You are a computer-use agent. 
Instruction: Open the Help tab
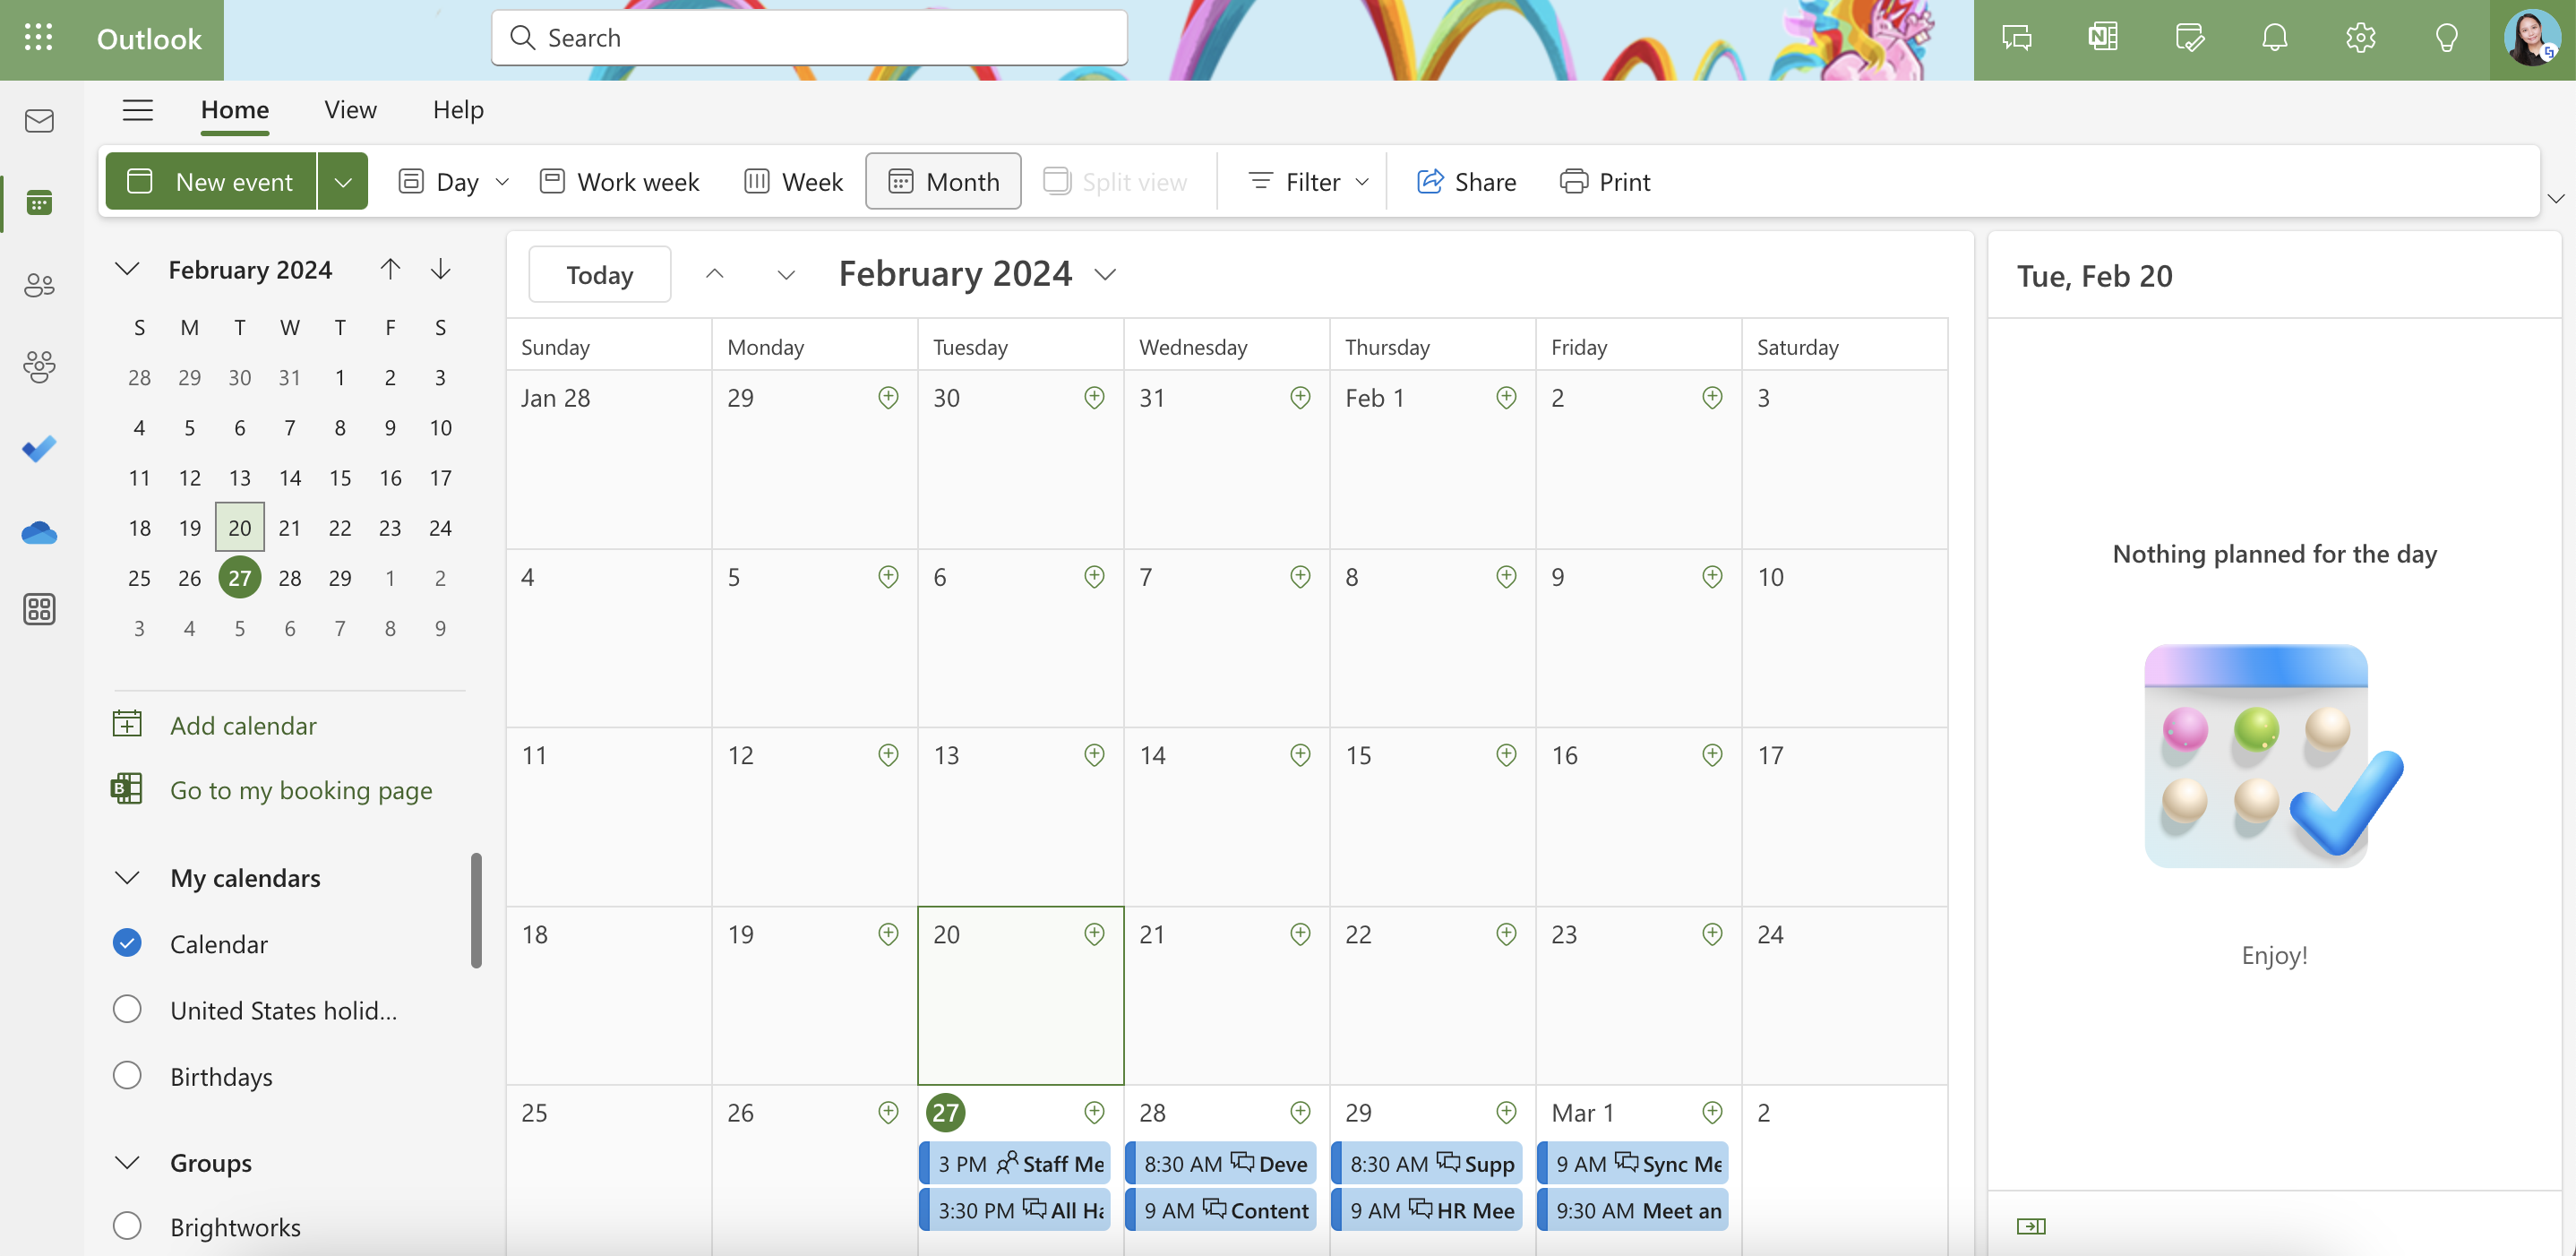click(x=458, y=109)
